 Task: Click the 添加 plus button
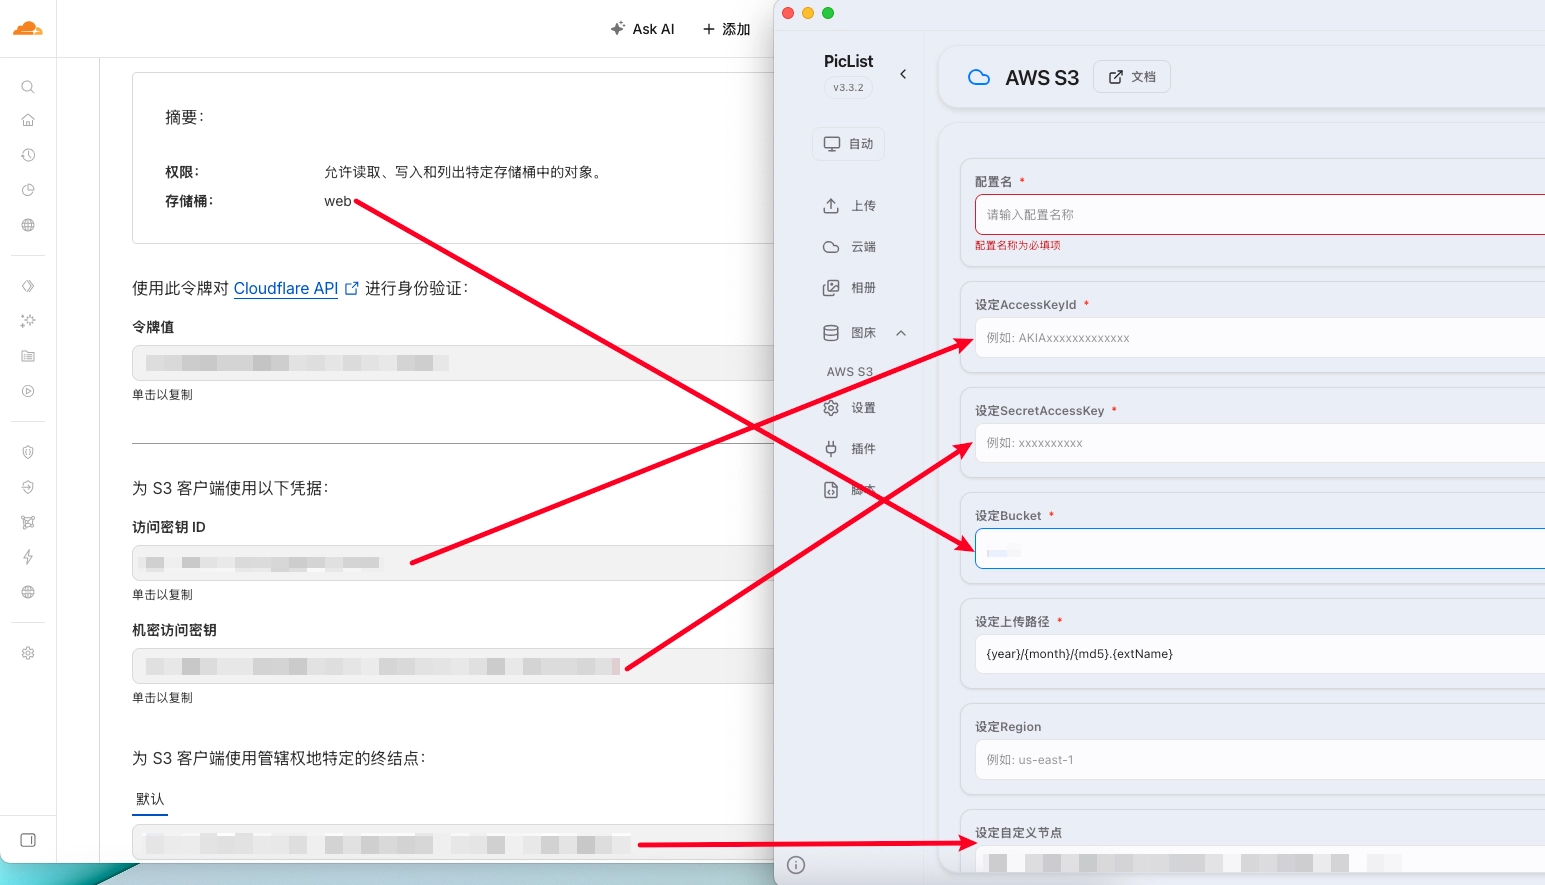click(726, 29)
